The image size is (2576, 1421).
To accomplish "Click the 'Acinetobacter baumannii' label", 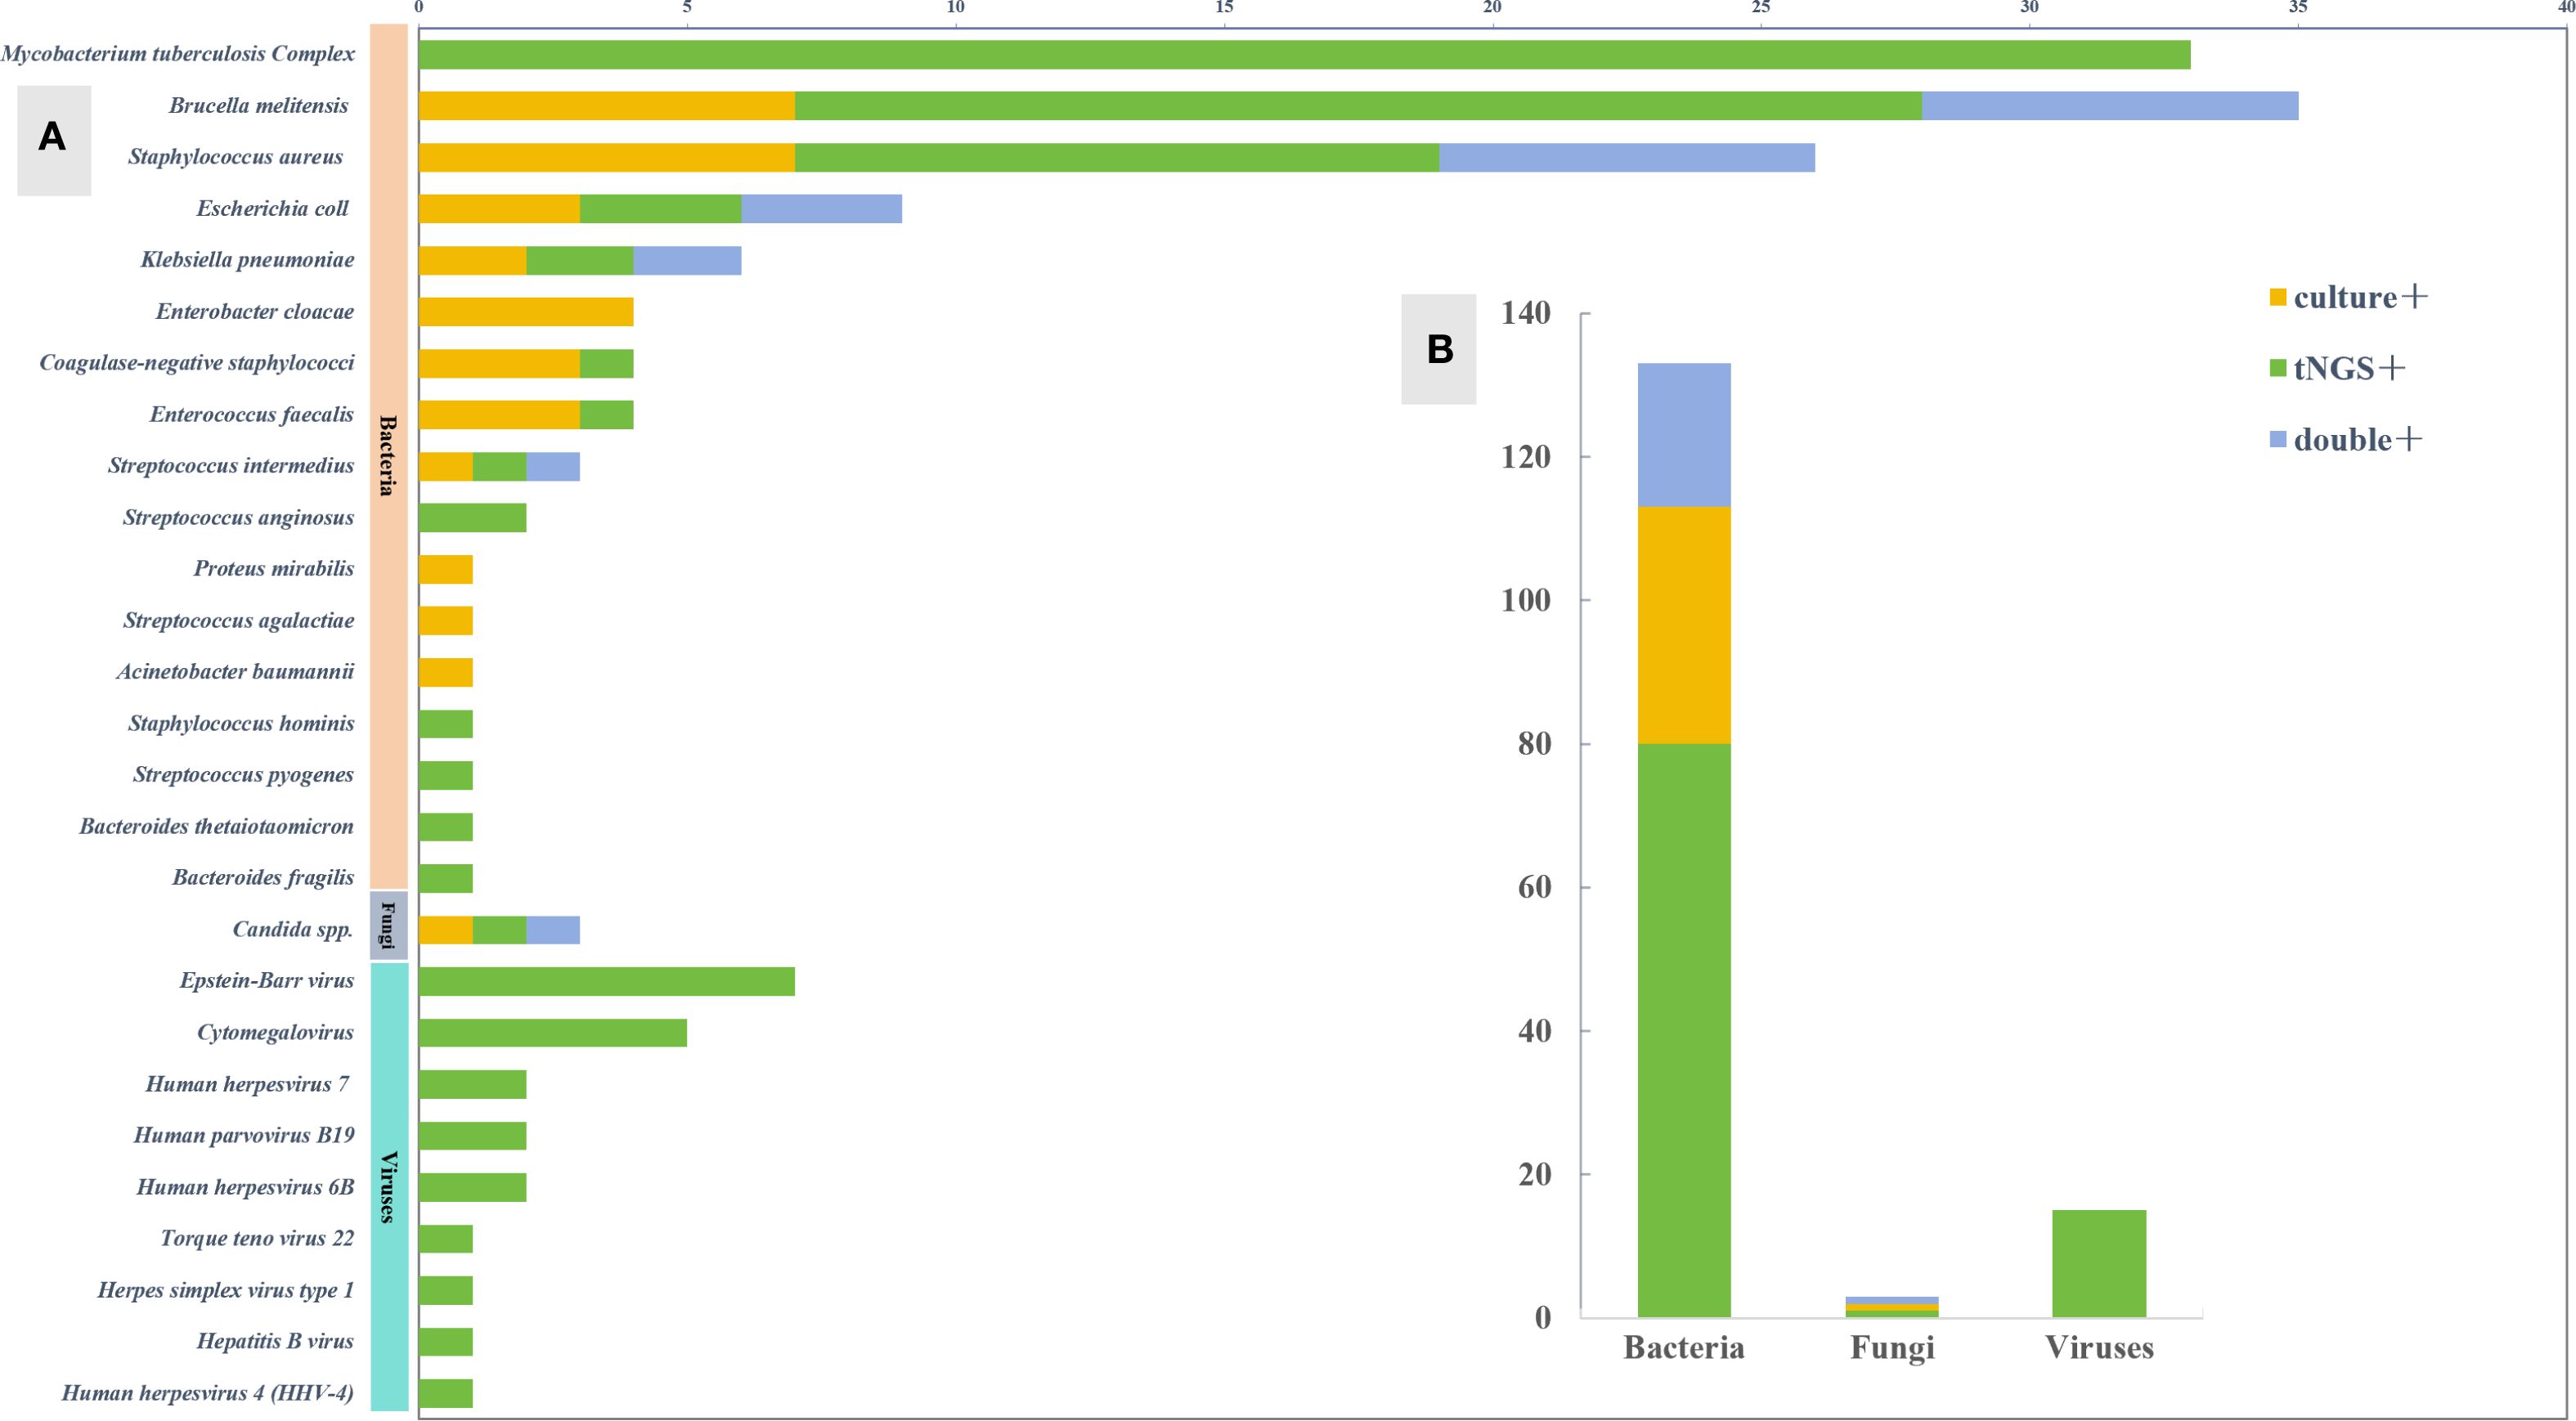I will click(x=235, y=672).
